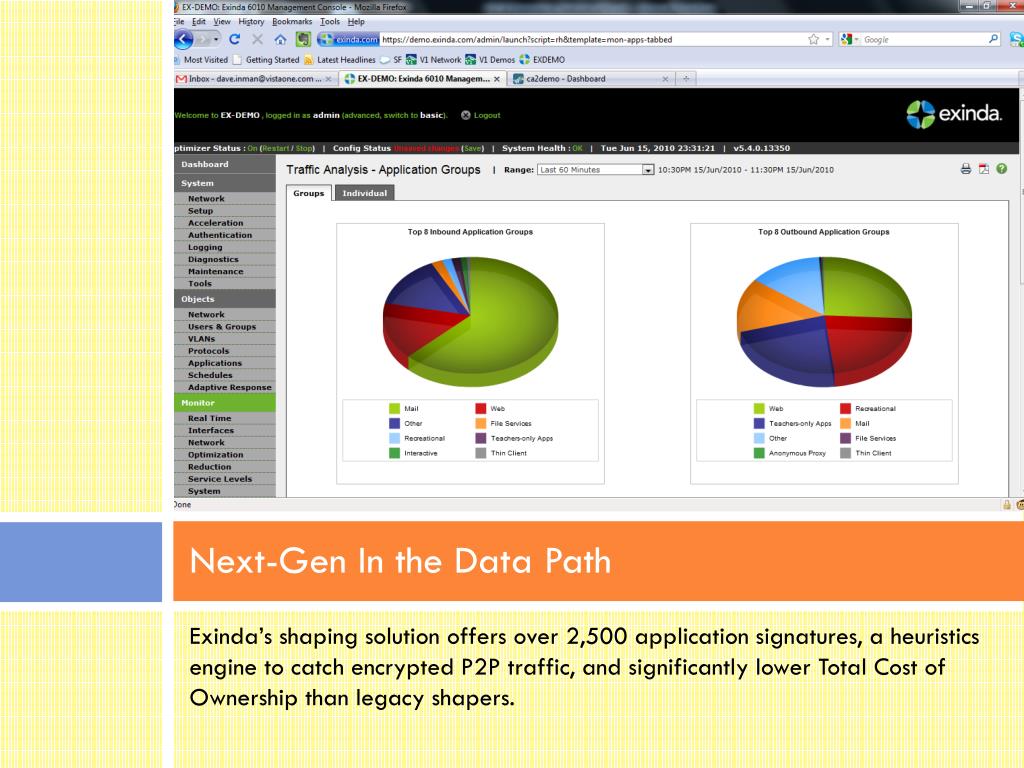Click the Firefox back arrow button
Image resolution: width=1024 pixels, height=768 pixels.
click(x=184, y=40)
